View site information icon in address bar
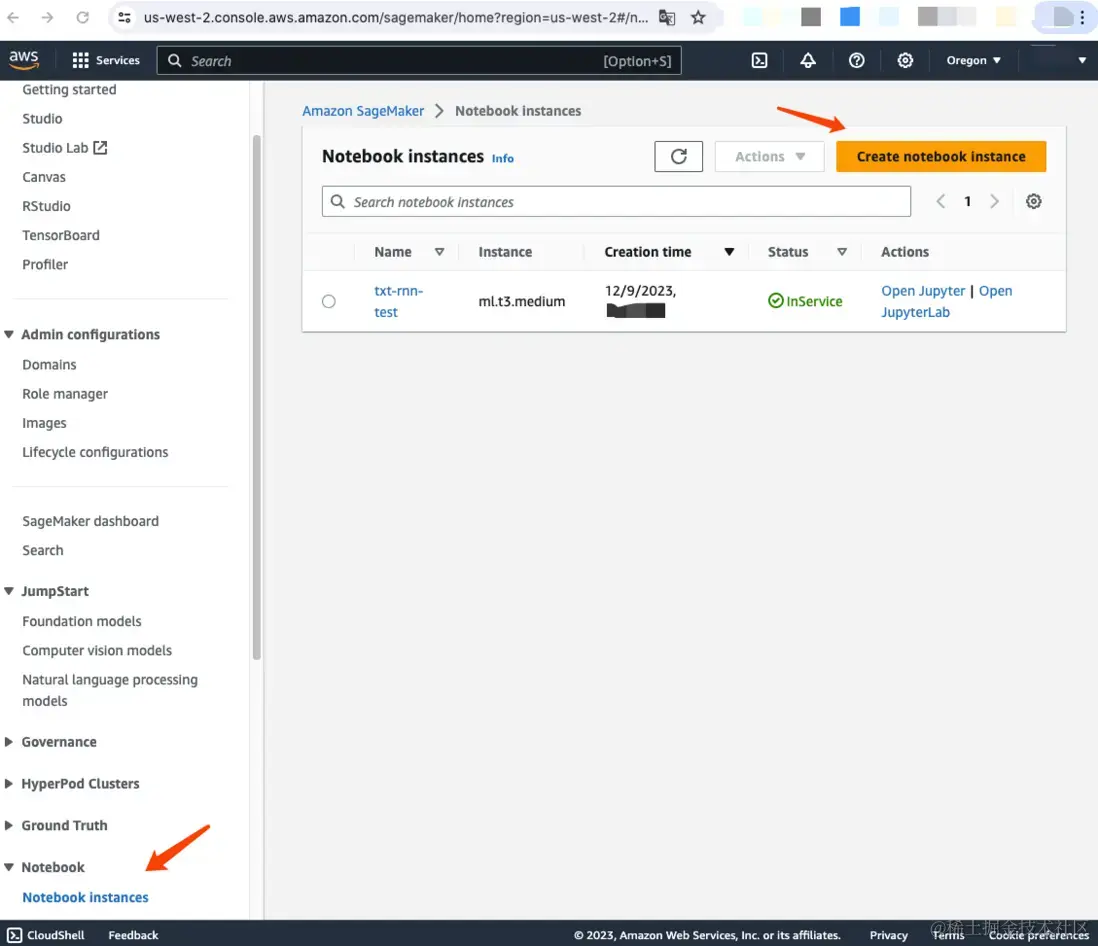This screenshot has width=1098, height=946. (124, 18)
